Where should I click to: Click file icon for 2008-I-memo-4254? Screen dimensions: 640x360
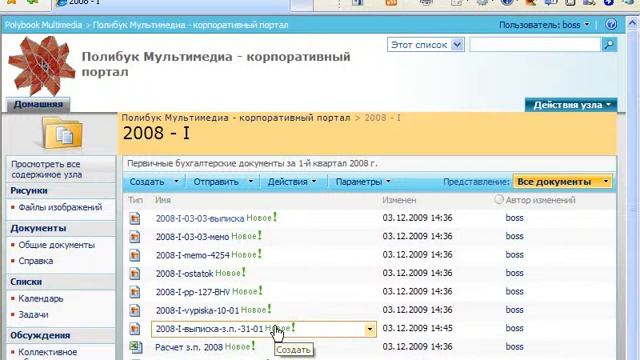[x=135, y=255]
